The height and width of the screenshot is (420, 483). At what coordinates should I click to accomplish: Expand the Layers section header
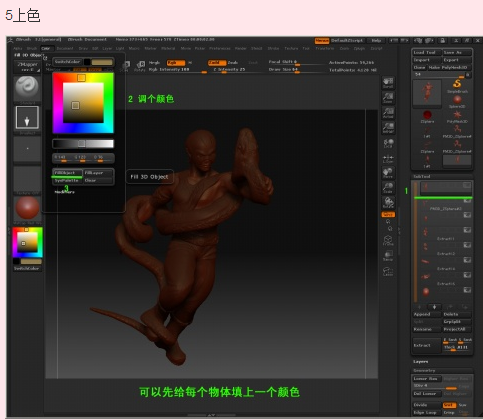point(421,362)
